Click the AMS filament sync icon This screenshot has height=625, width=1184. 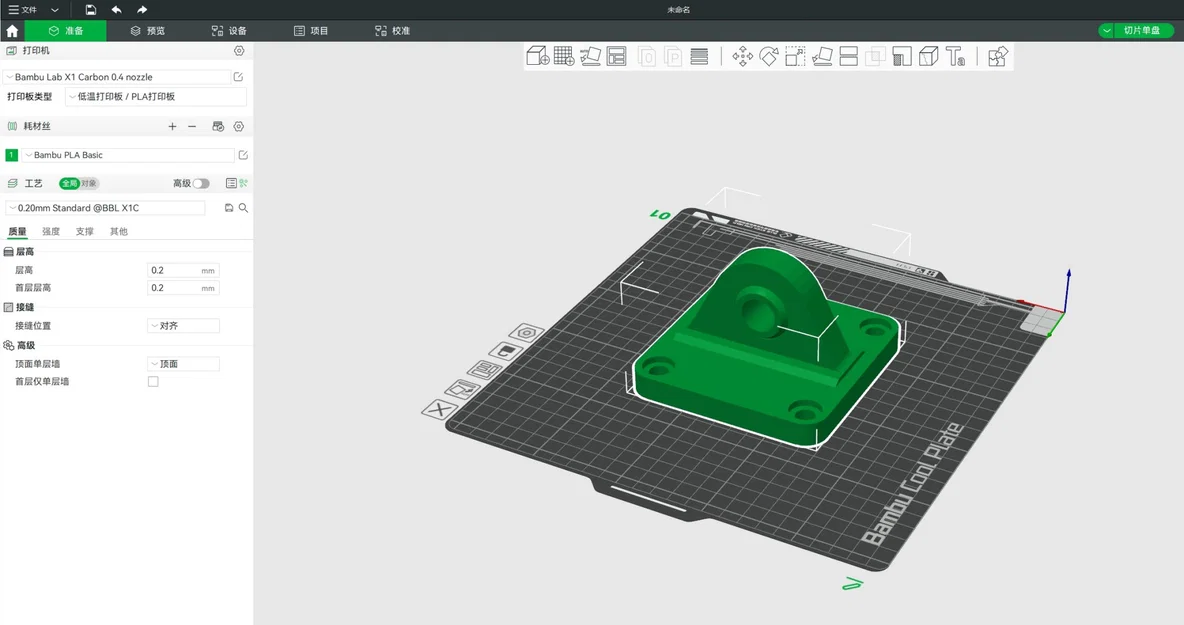tap(218, 126)
